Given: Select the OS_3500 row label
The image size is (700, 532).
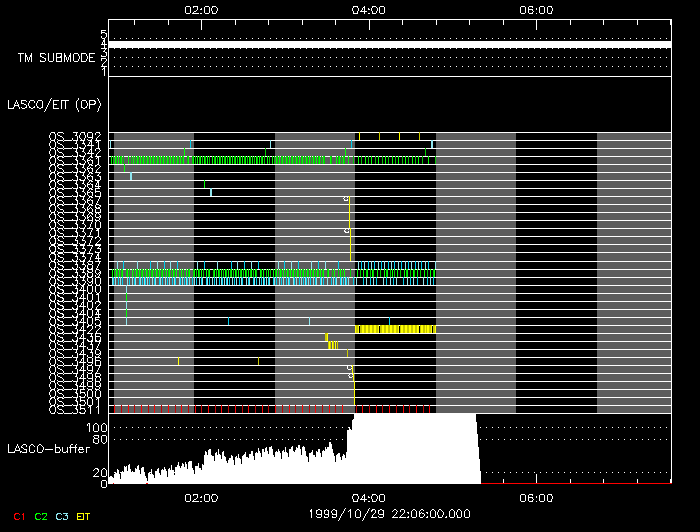Looking at the screenshot, I should tap(75, 393).
